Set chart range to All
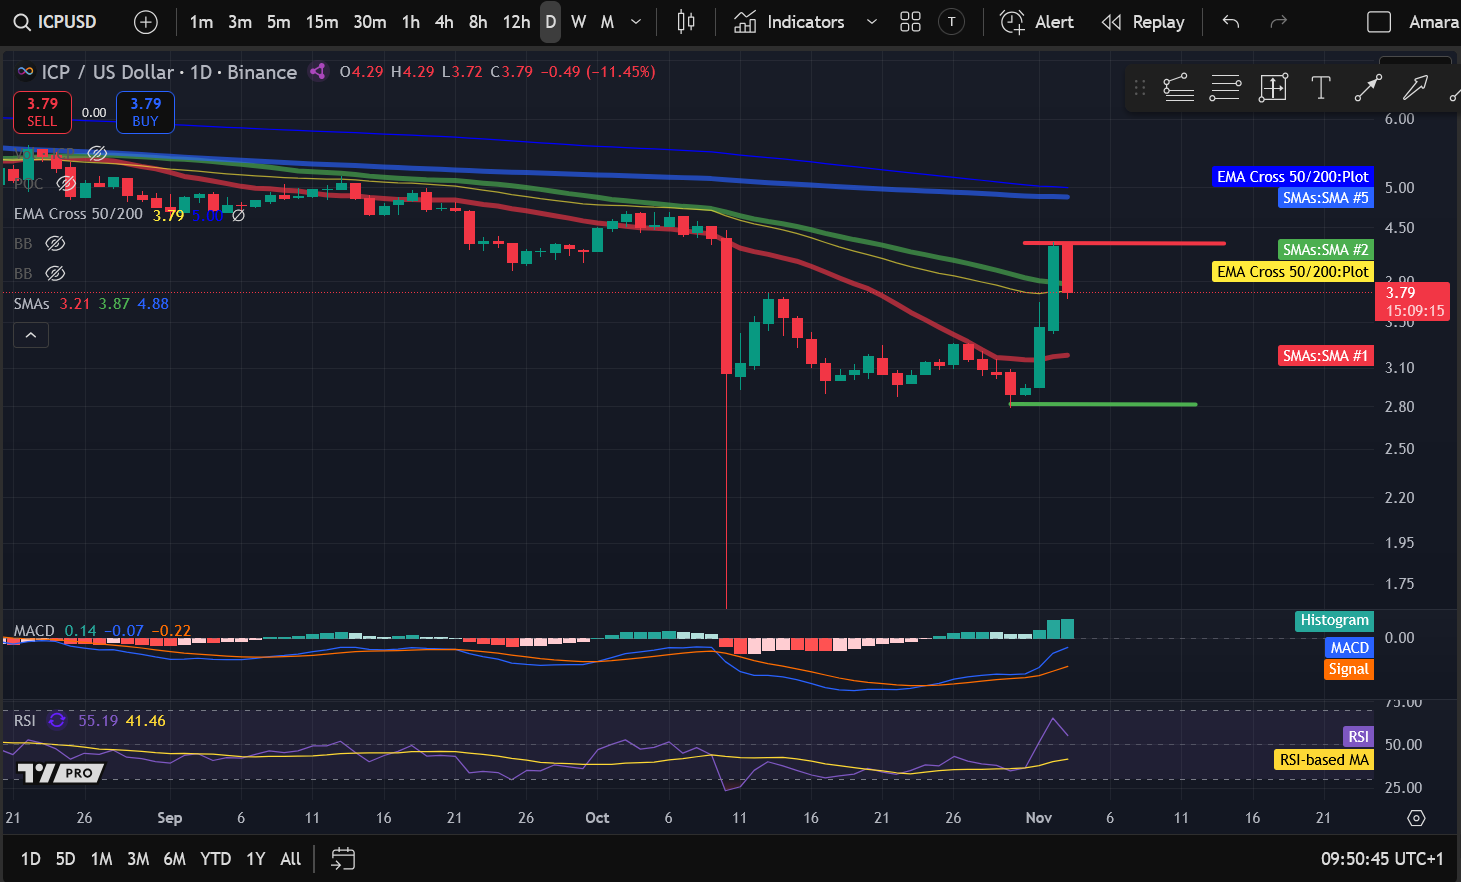Screen dimensions: 1461x882 [x=290, y=859]
